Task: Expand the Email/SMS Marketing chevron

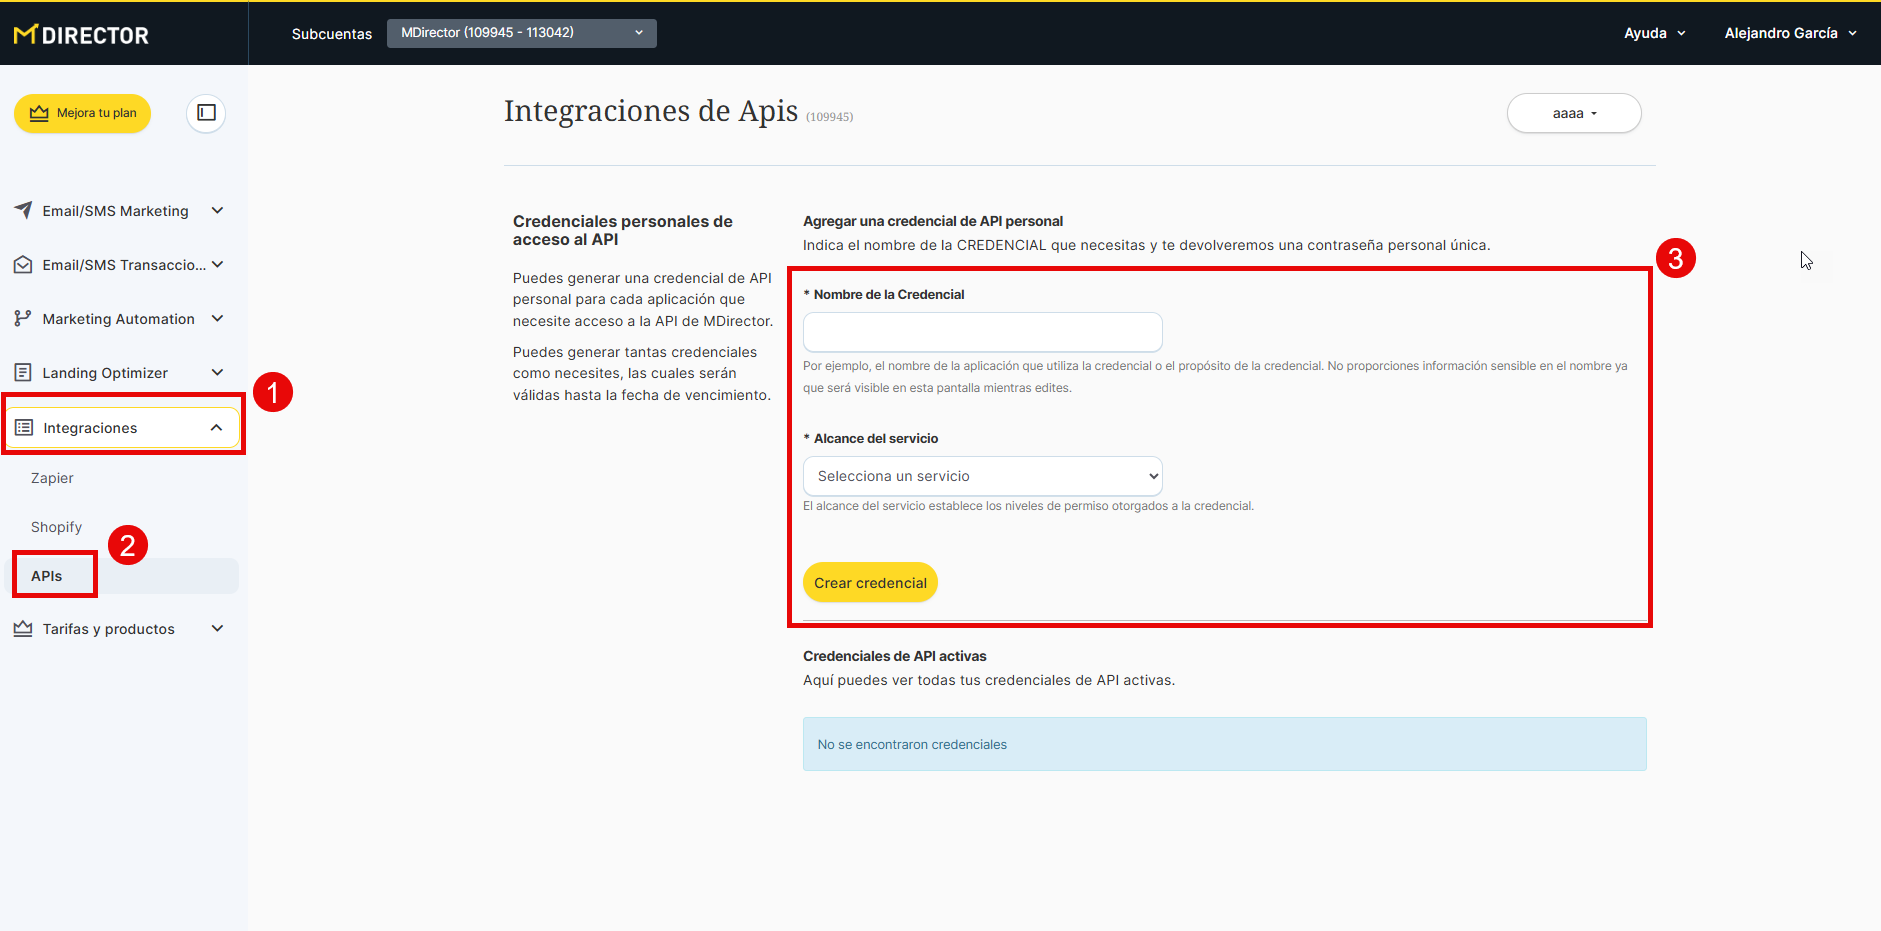Action: pos(217,210)
